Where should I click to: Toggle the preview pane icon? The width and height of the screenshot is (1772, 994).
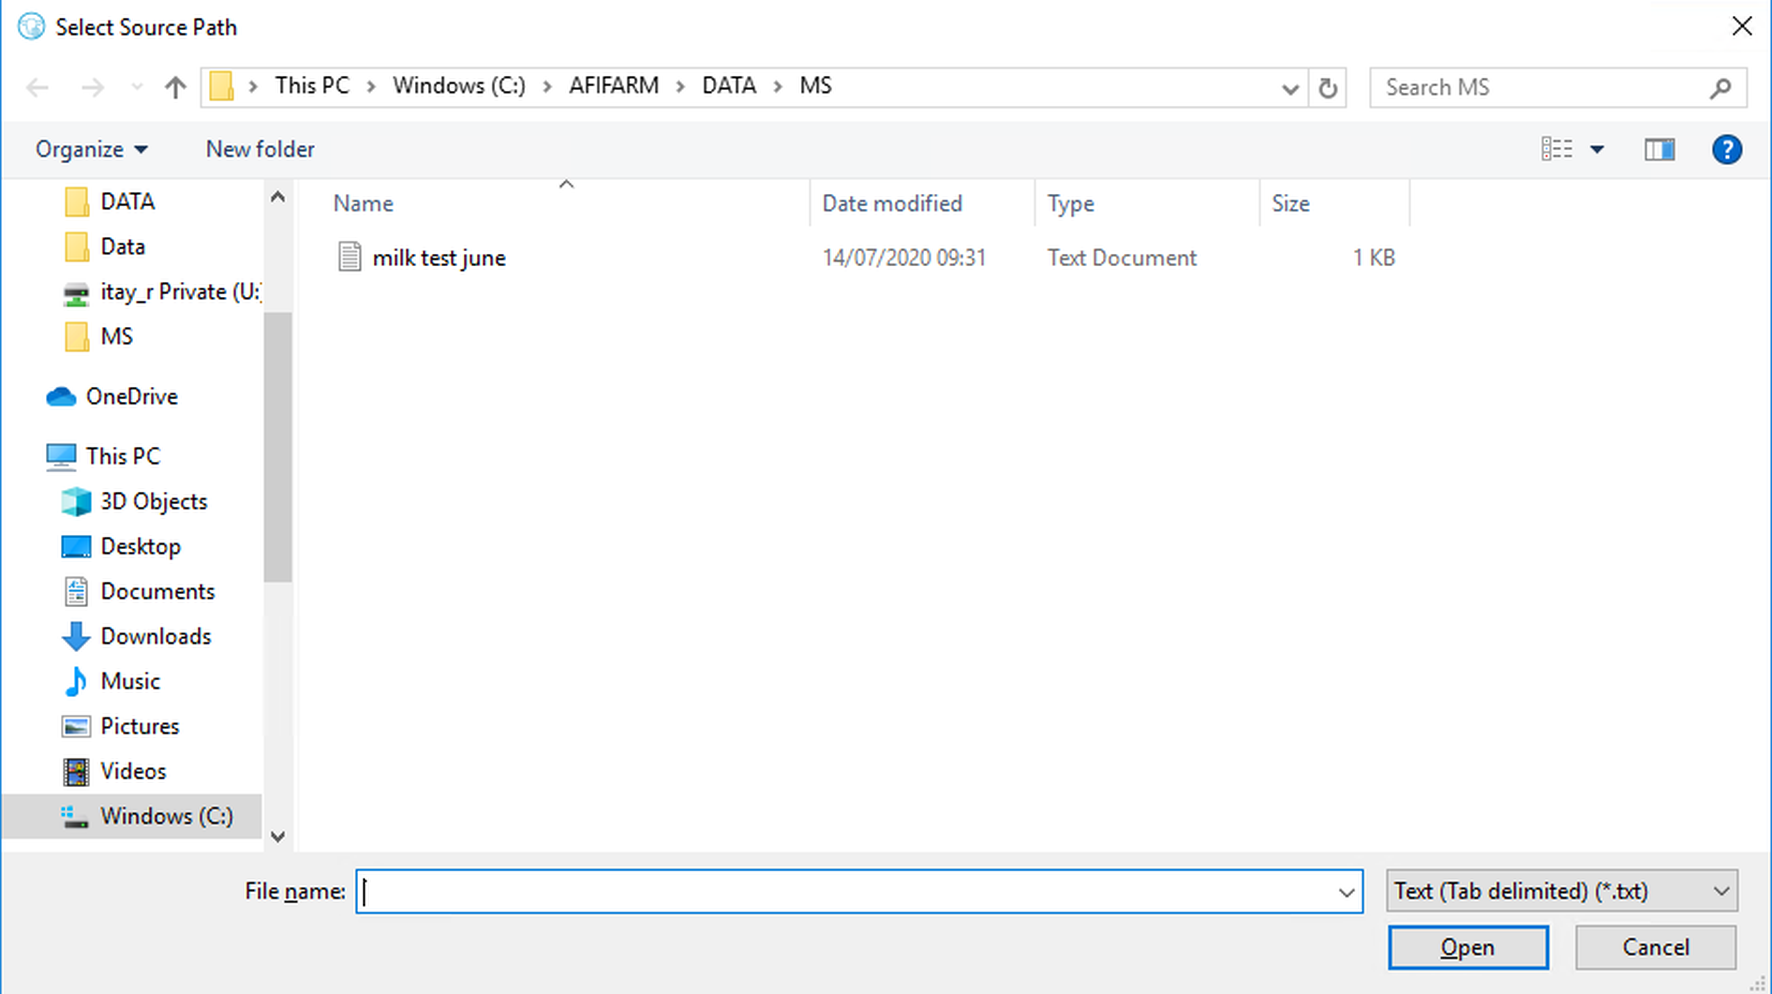[1659, 150]
